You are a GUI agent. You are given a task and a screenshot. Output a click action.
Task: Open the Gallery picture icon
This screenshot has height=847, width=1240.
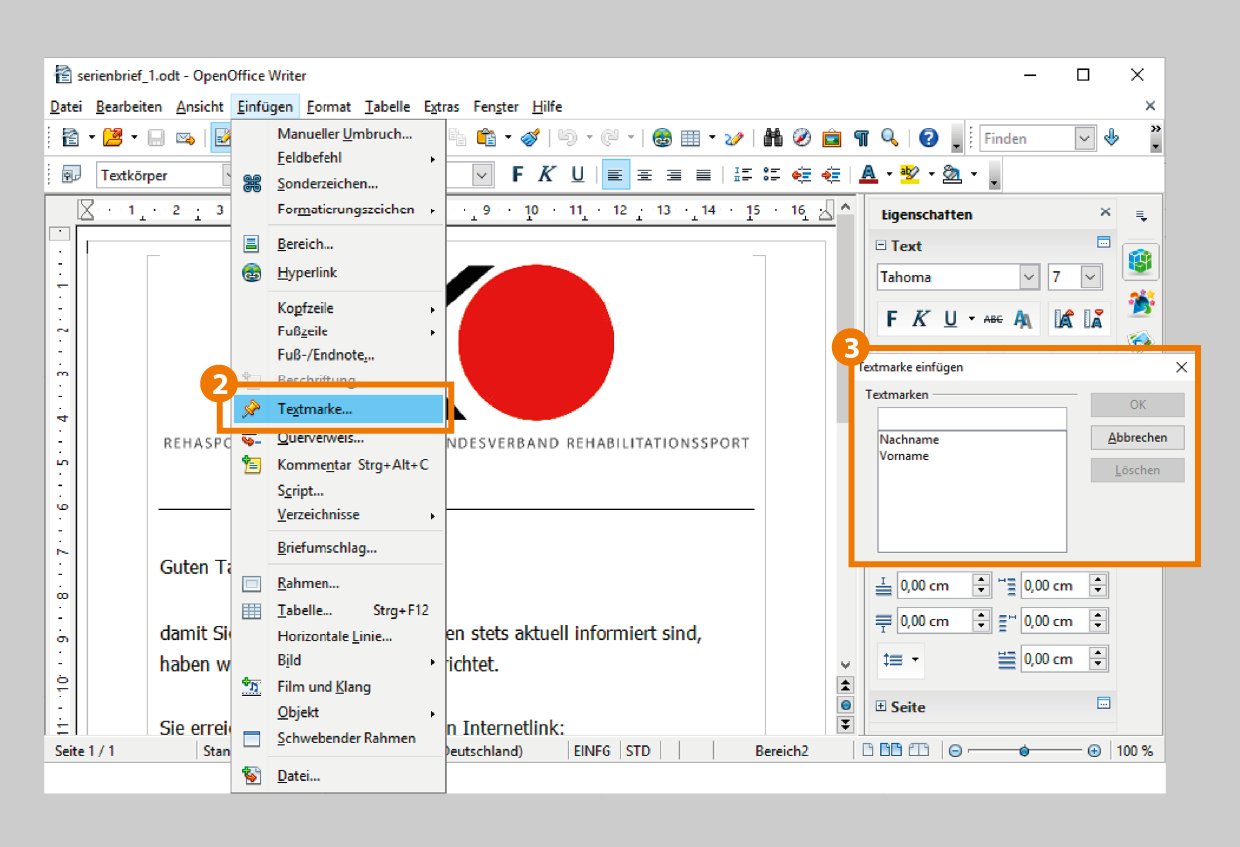(x=831, y=138)
